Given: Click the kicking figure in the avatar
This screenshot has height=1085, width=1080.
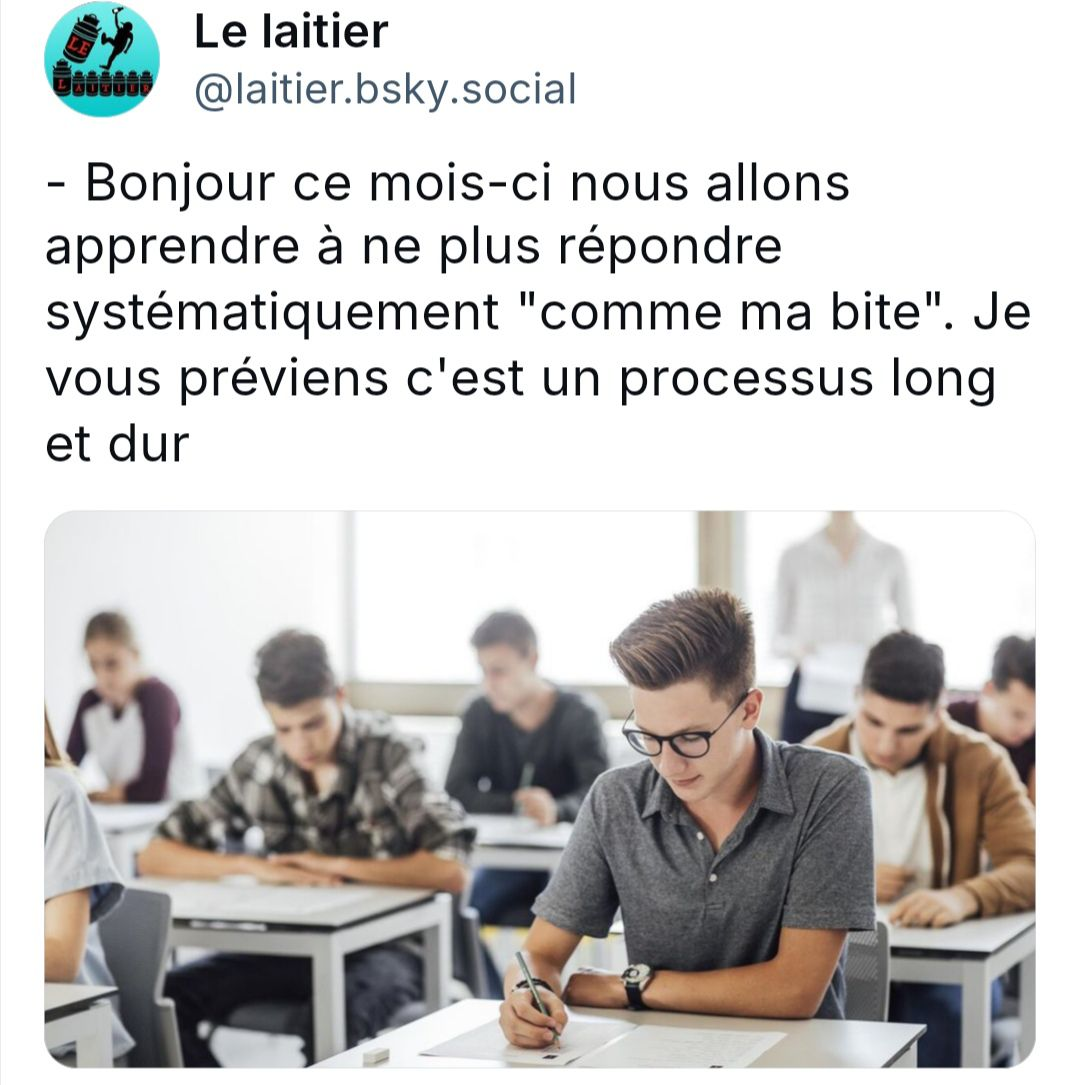Looking at the screenshot, I should (x=116, y=40).
